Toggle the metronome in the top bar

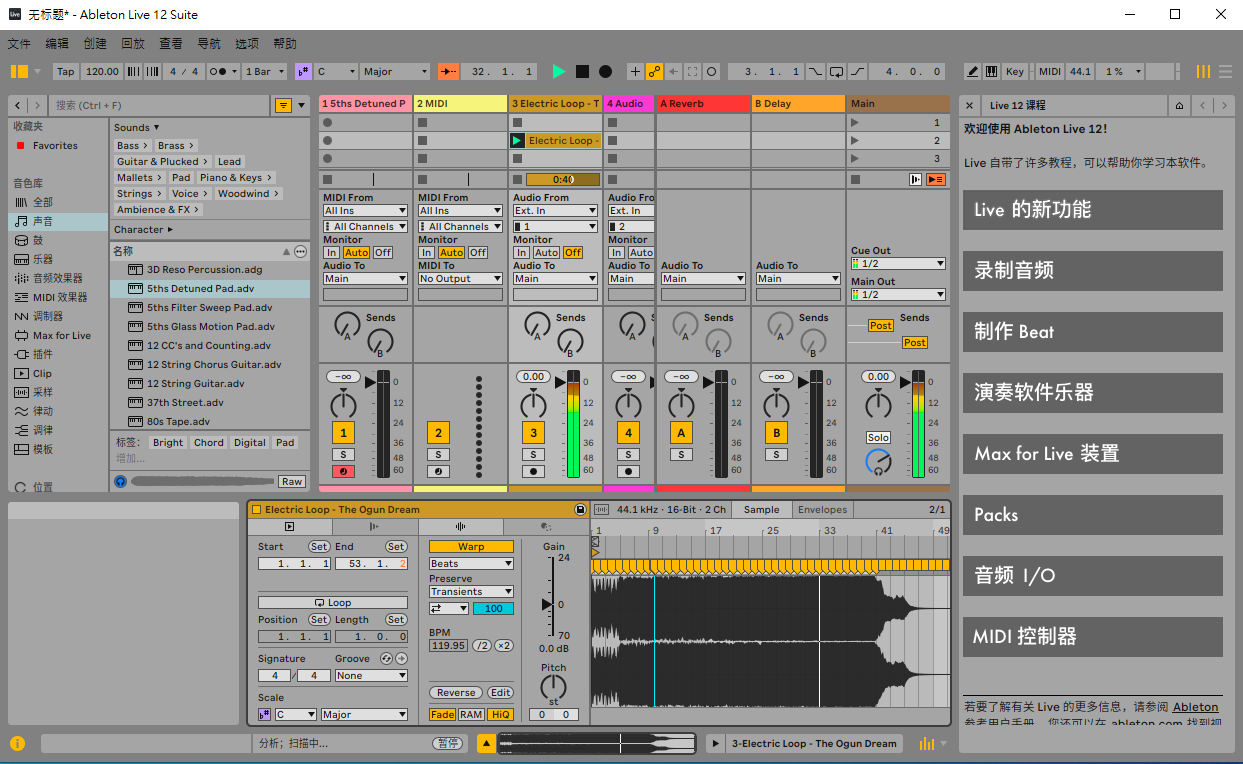point(224,71)
